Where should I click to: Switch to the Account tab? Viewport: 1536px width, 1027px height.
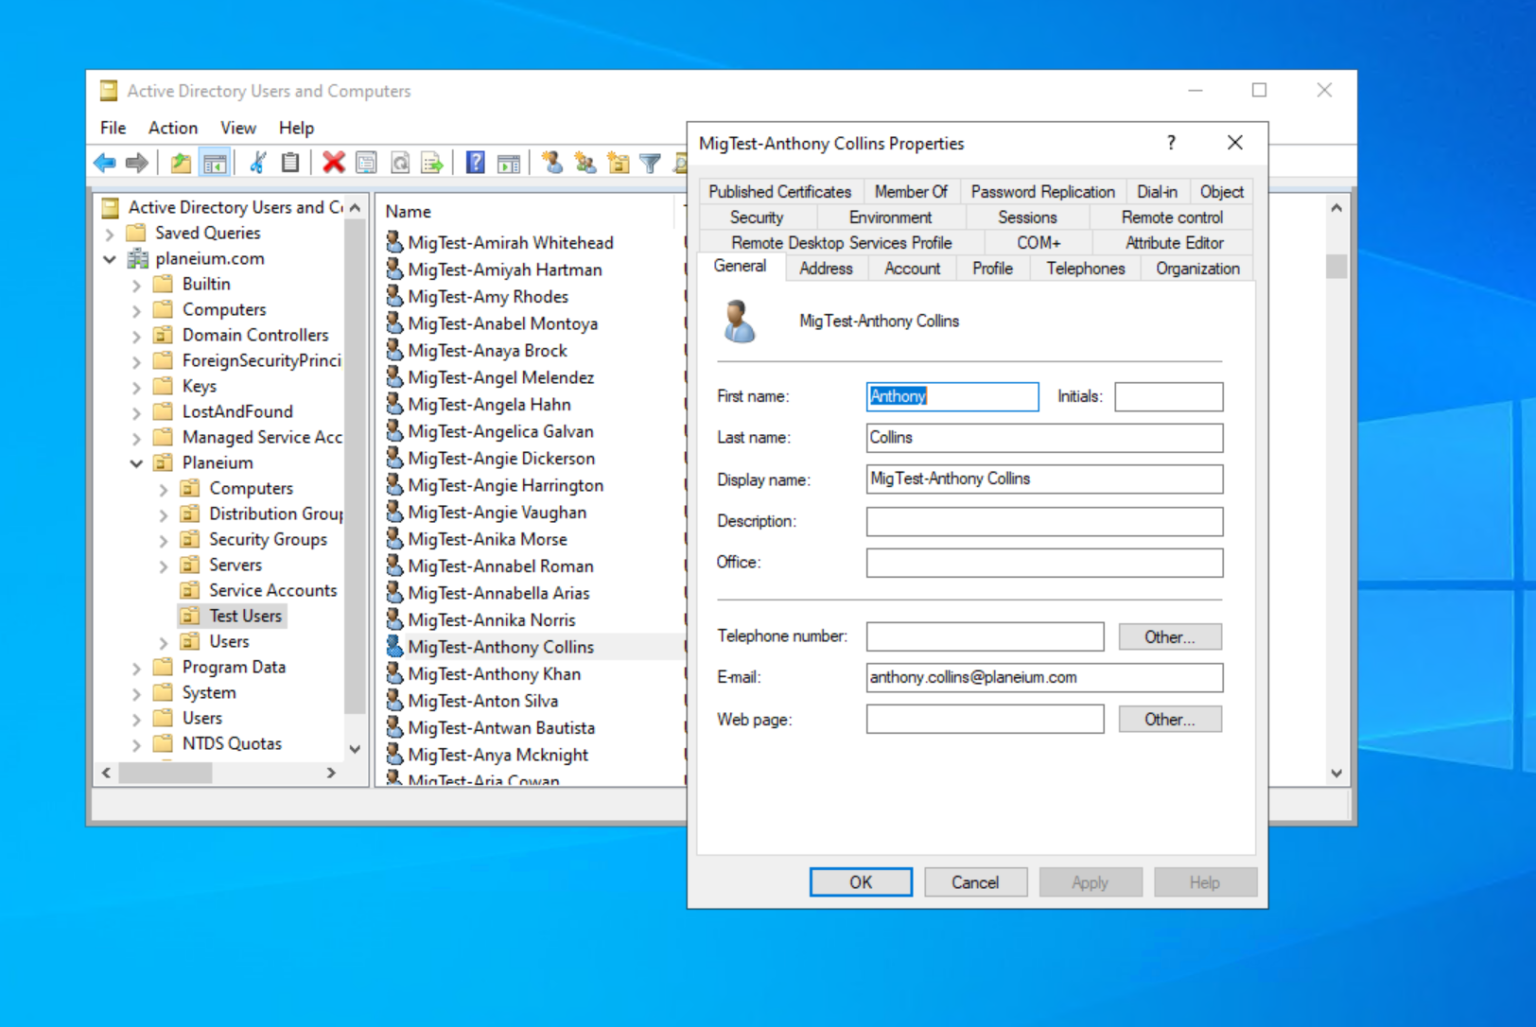click(912, 268)
